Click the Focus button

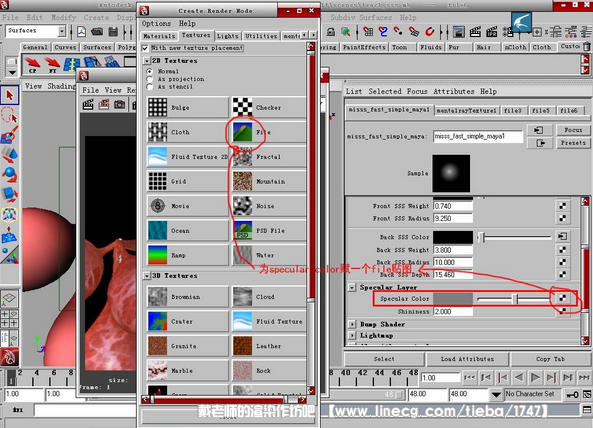pos(573,130)
